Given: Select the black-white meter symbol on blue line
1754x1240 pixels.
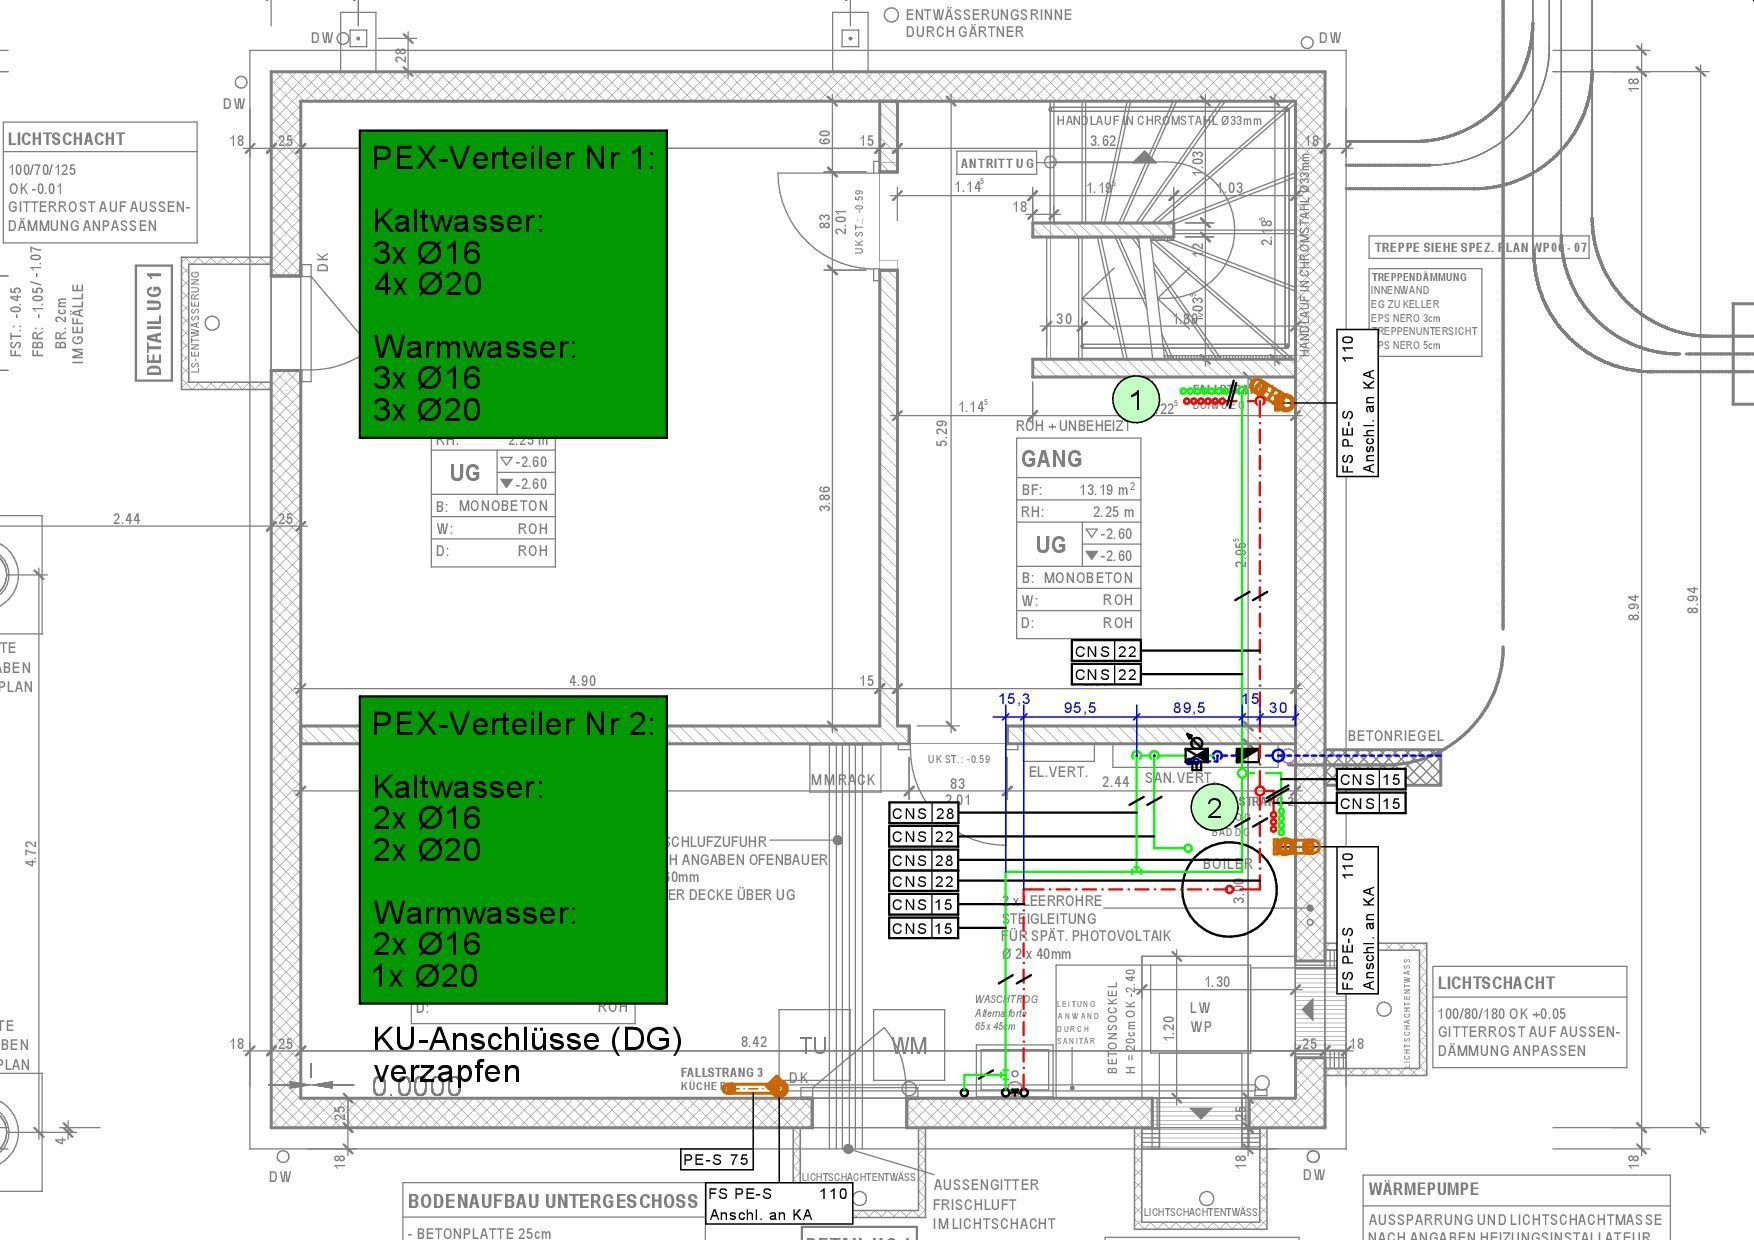Looking at the screenshot, I should pos(1248,755).
